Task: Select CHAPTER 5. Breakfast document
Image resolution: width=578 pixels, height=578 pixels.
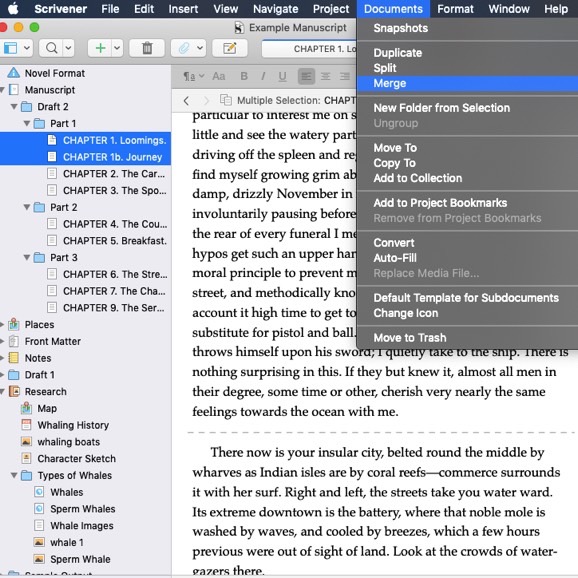Action: (85, 241)
